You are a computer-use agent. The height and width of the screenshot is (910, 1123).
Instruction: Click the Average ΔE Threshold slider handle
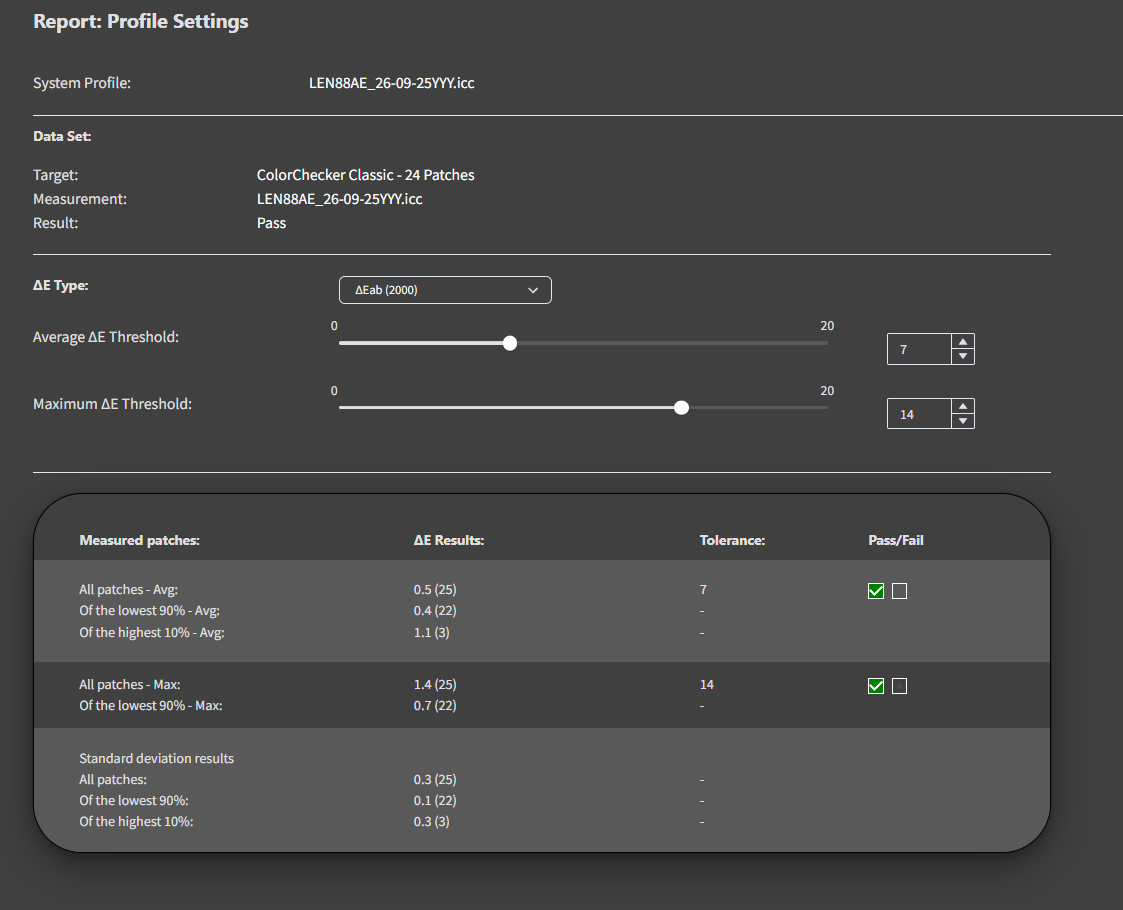pyautogui.click(x=510, y=343)
